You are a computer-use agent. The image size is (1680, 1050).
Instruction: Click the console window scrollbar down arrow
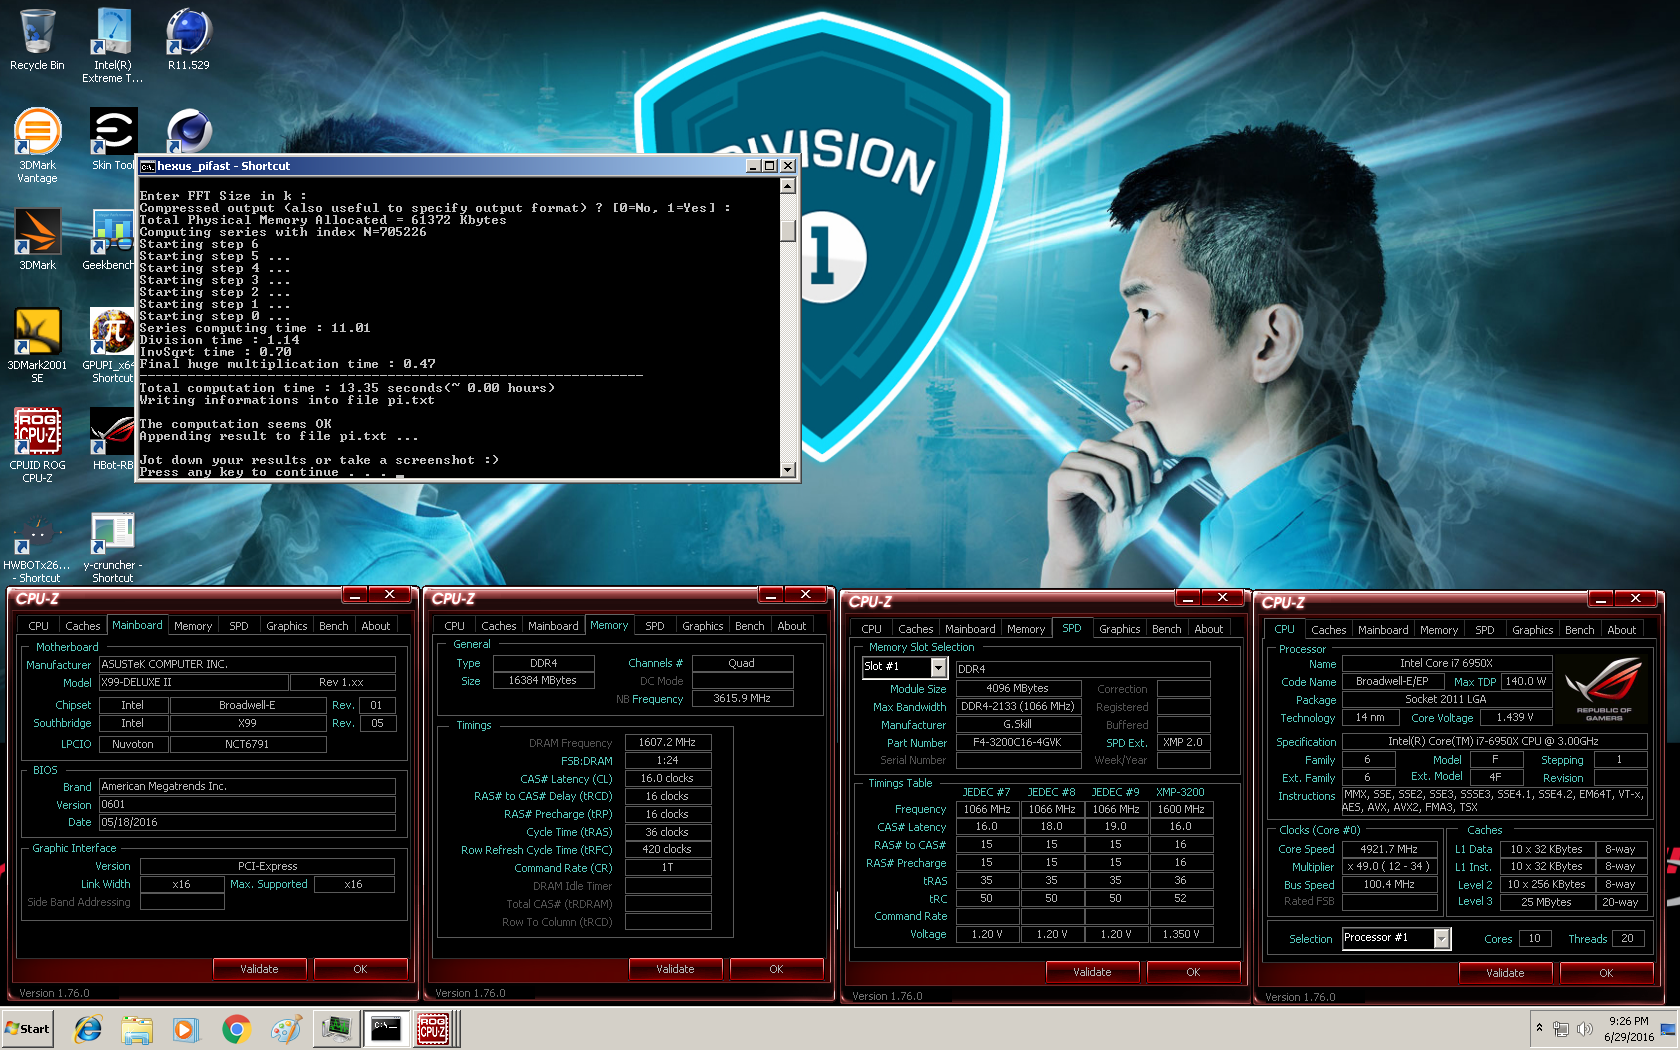(x=788, y=469)
